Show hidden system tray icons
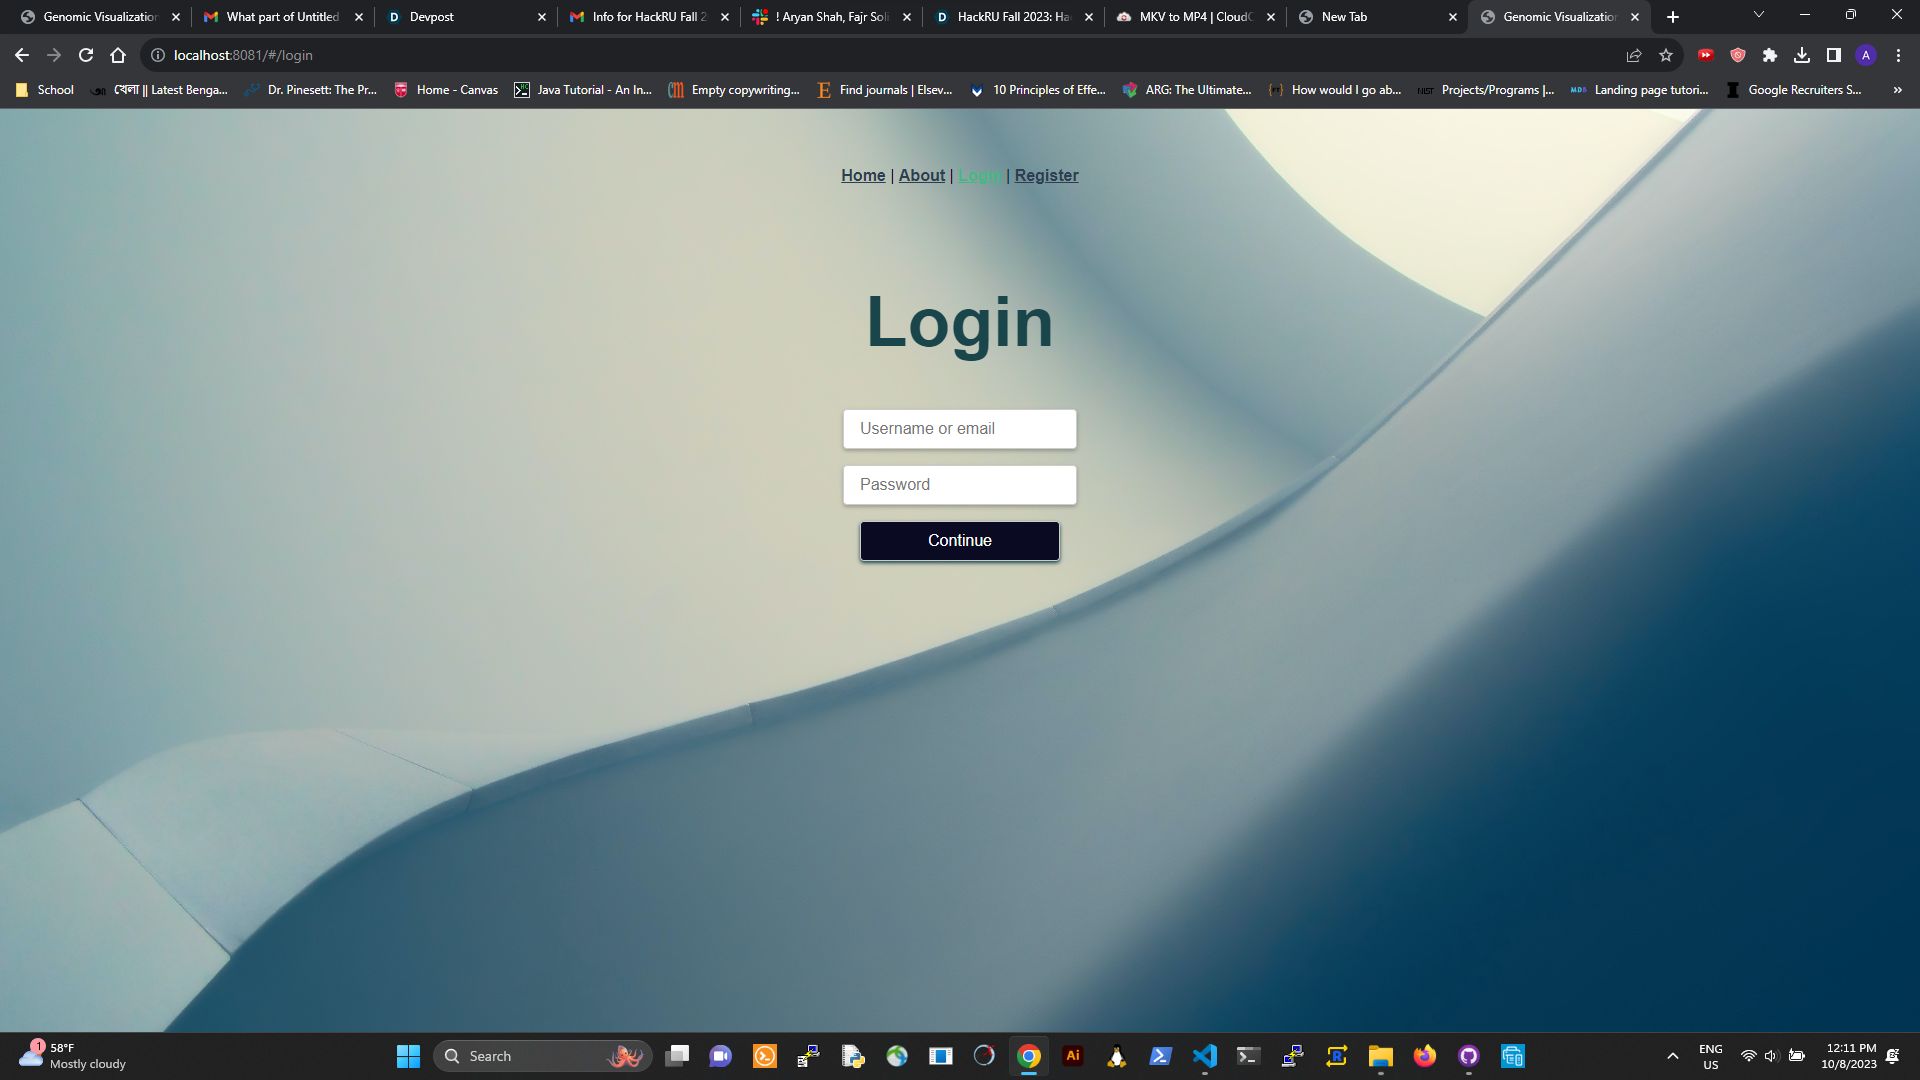 click(1672, 1056)
